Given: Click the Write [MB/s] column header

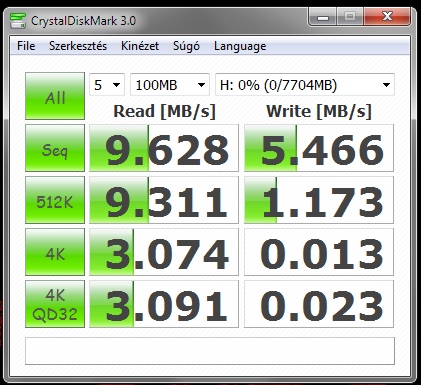Looking at the screenshot, I should click(x=319, y=111).
